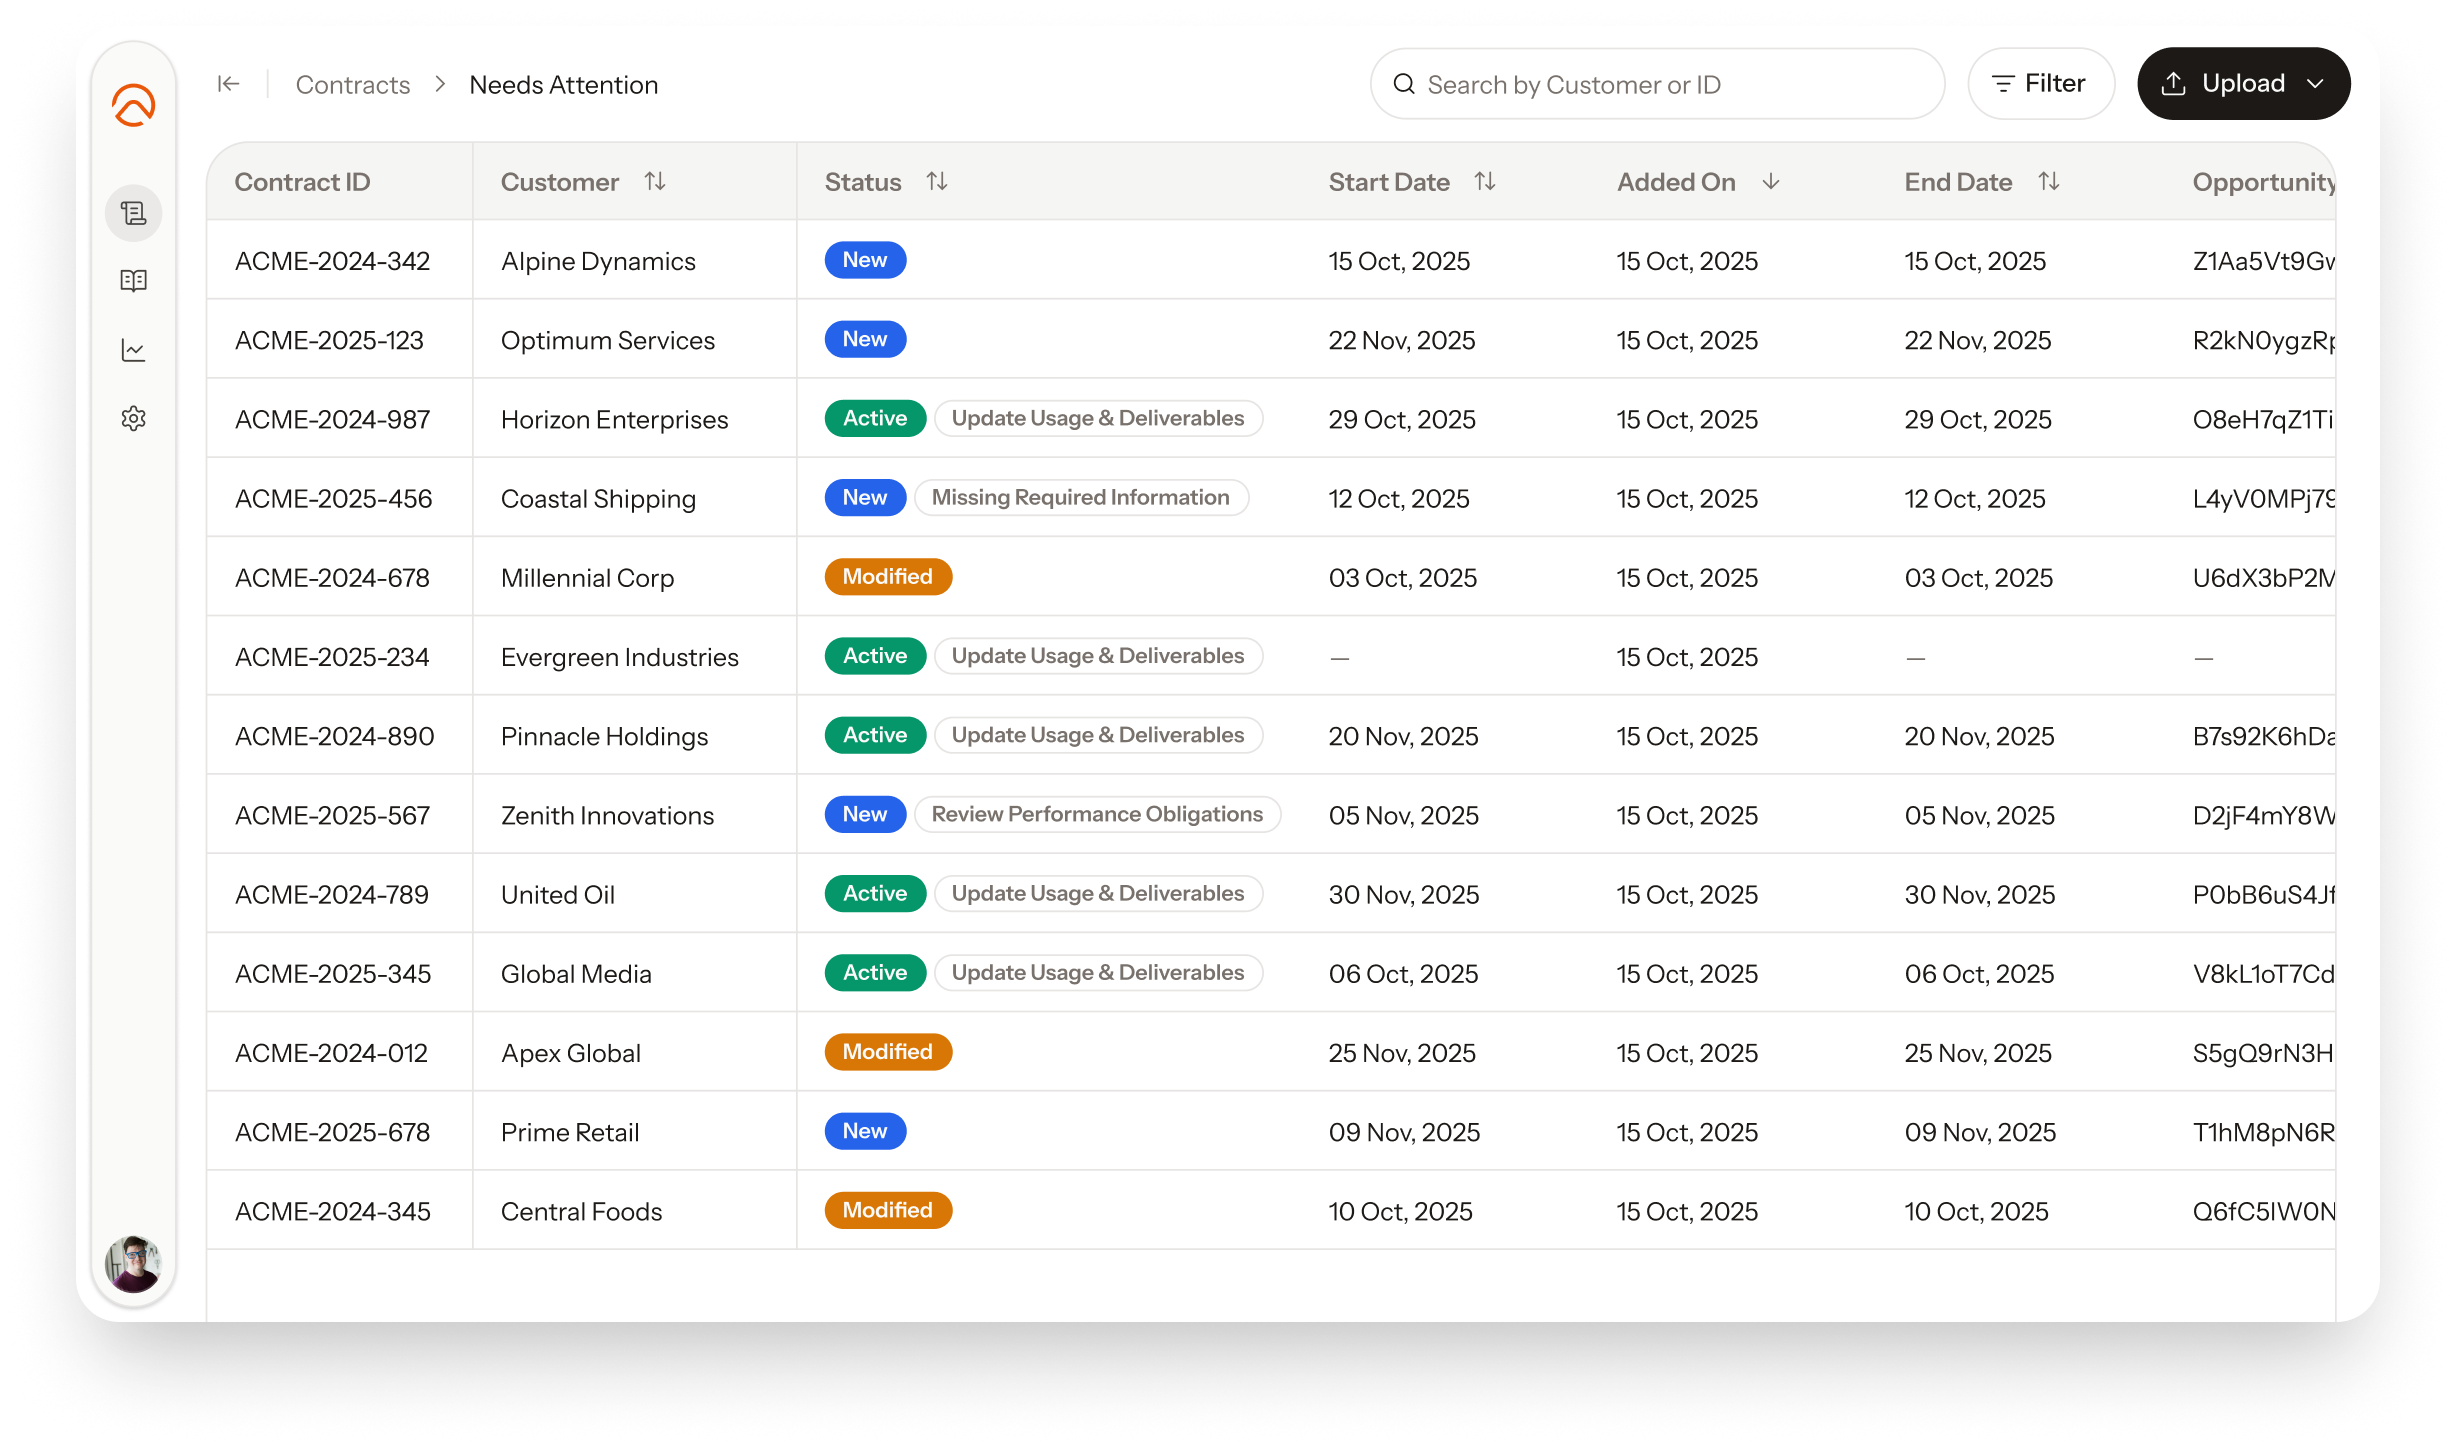Screen dimensions: 2456x1448
Task: Expand the Upload button dropdown chevron
Action: (x=2316, y=84)
